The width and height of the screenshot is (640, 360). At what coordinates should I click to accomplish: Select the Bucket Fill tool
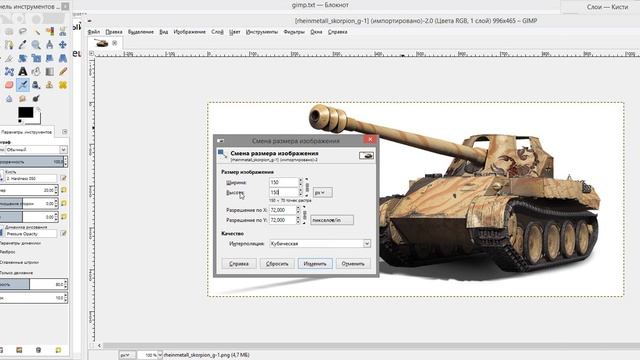[x=36, y=71]
